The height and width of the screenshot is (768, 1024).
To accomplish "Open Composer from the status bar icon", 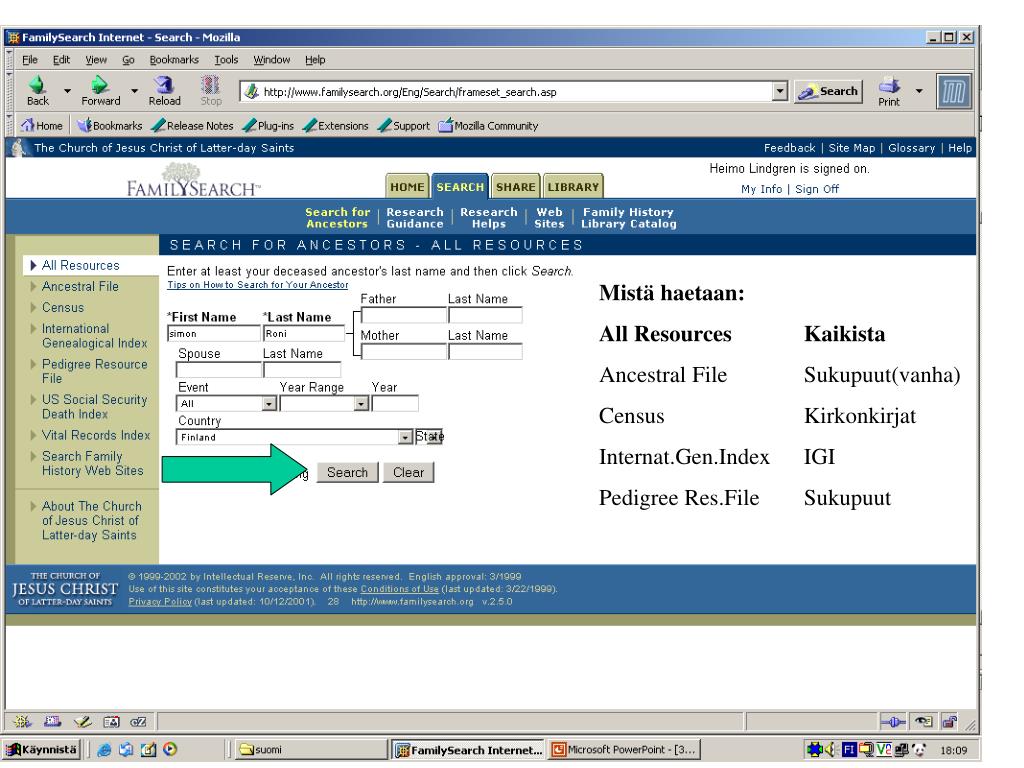I will [82, 722].
